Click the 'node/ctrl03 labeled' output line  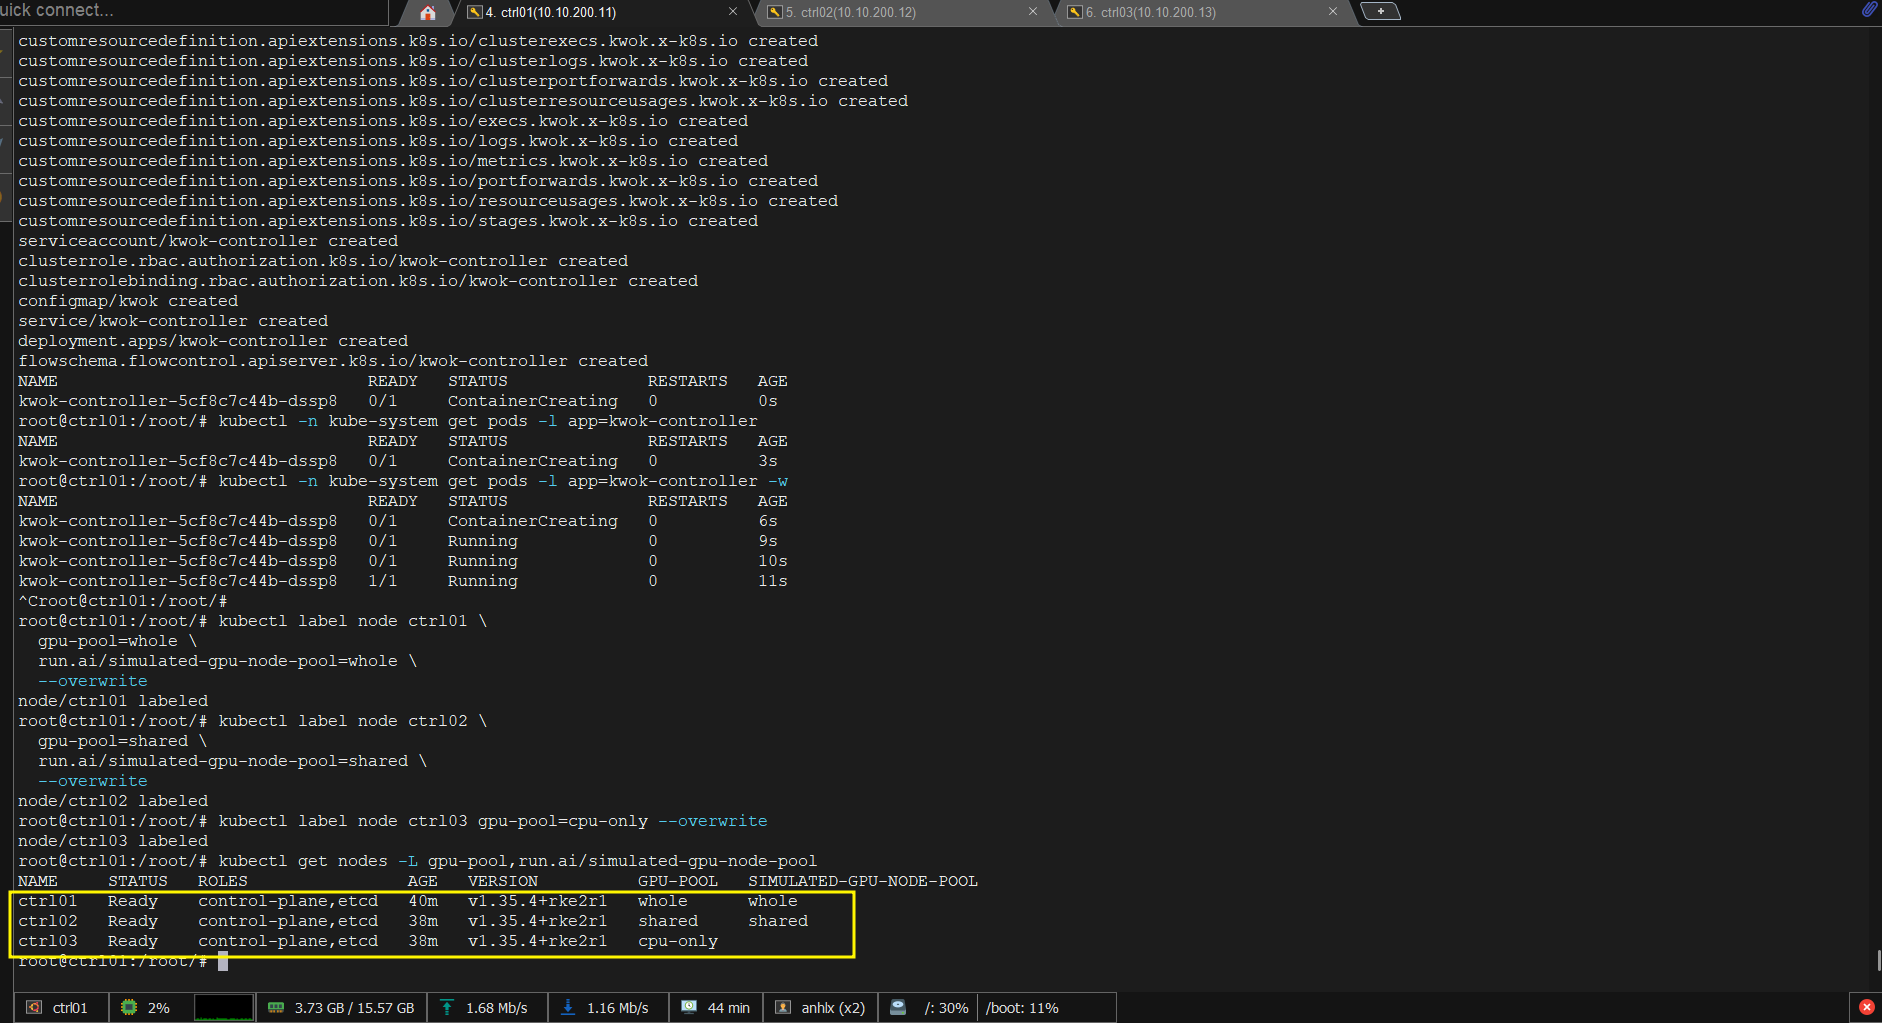(x=113, y=841)
